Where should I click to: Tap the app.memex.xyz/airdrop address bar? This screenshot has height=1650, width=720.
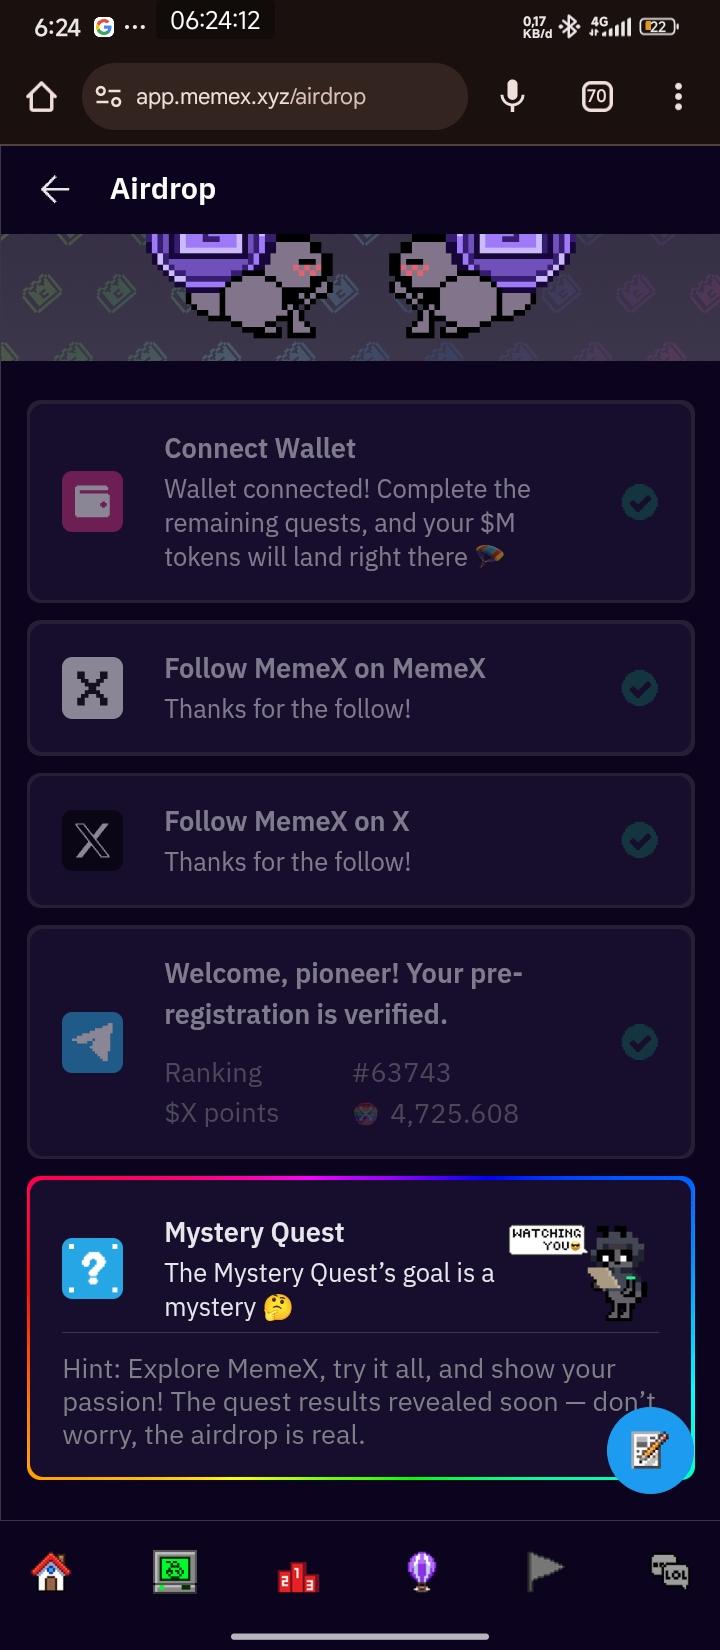click(x=280, y=97)
